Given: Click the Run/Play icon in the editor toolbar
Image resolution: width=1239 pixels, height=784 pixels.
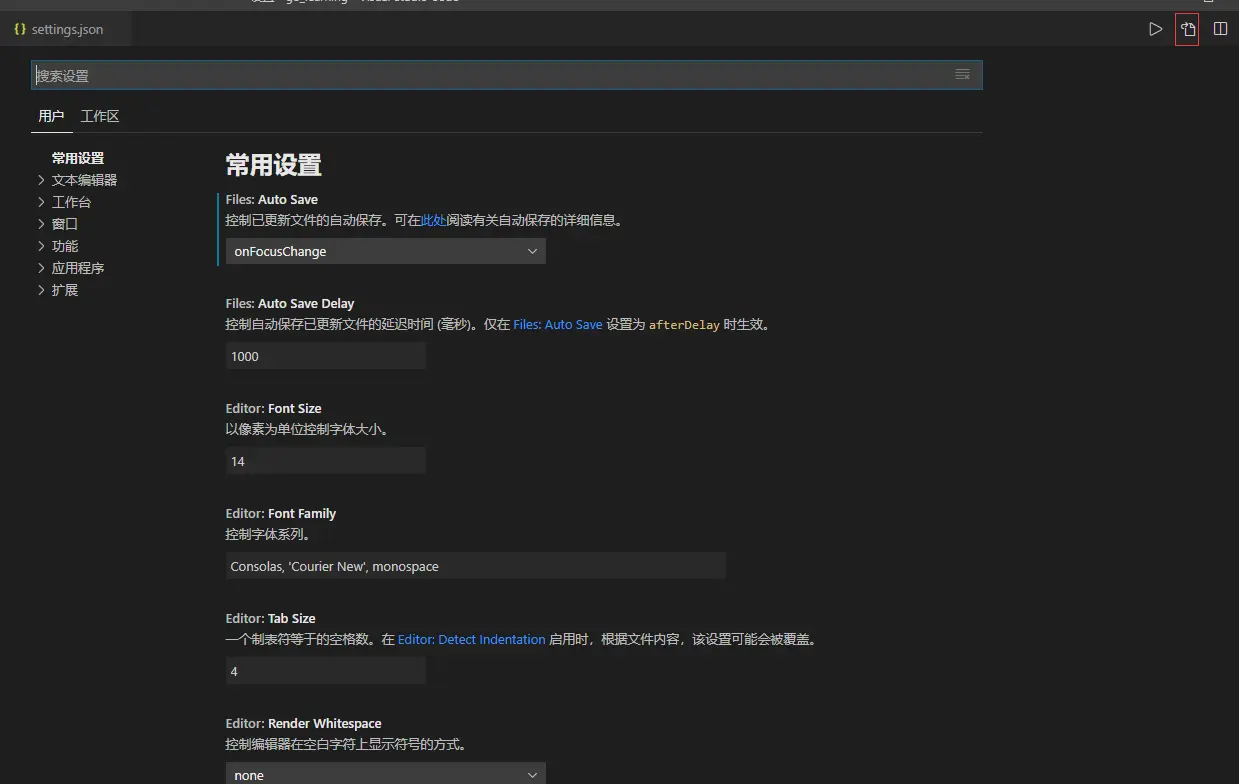Looking at the screenshot, I should pyautogui.click(x=1155, y=28).
